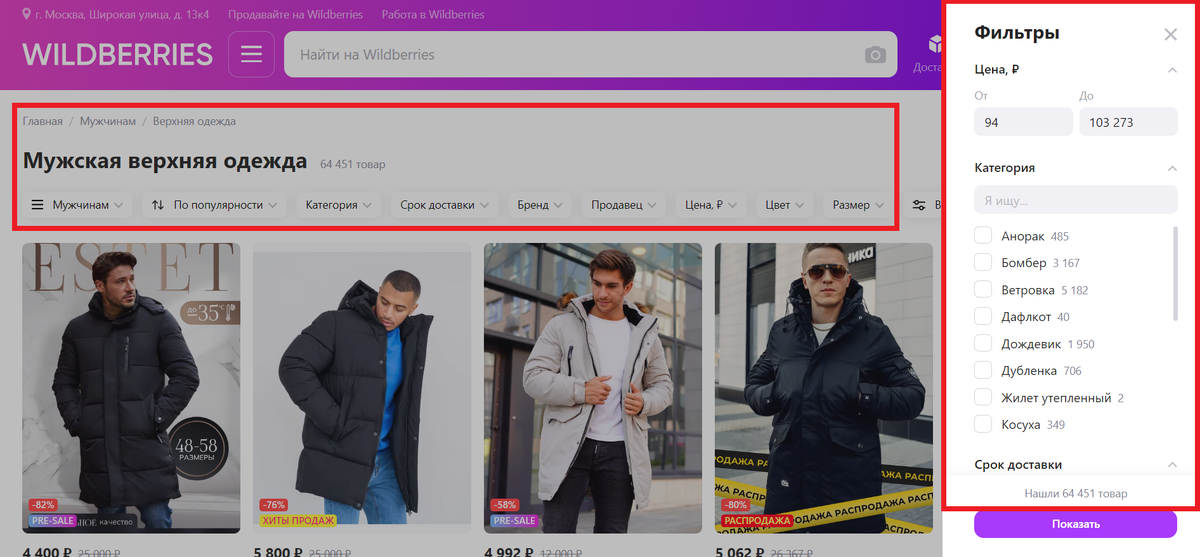The height and width of the screenshot is (557, 1200).
Task: Collapse the Срок доставки section chevron
Action: pos(1172,465)
